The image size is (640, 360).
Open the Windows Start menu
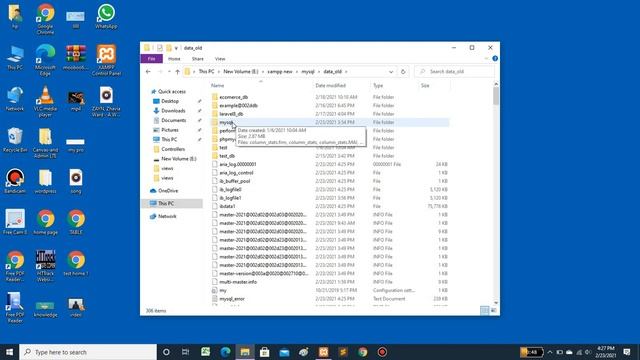[9, 352]
